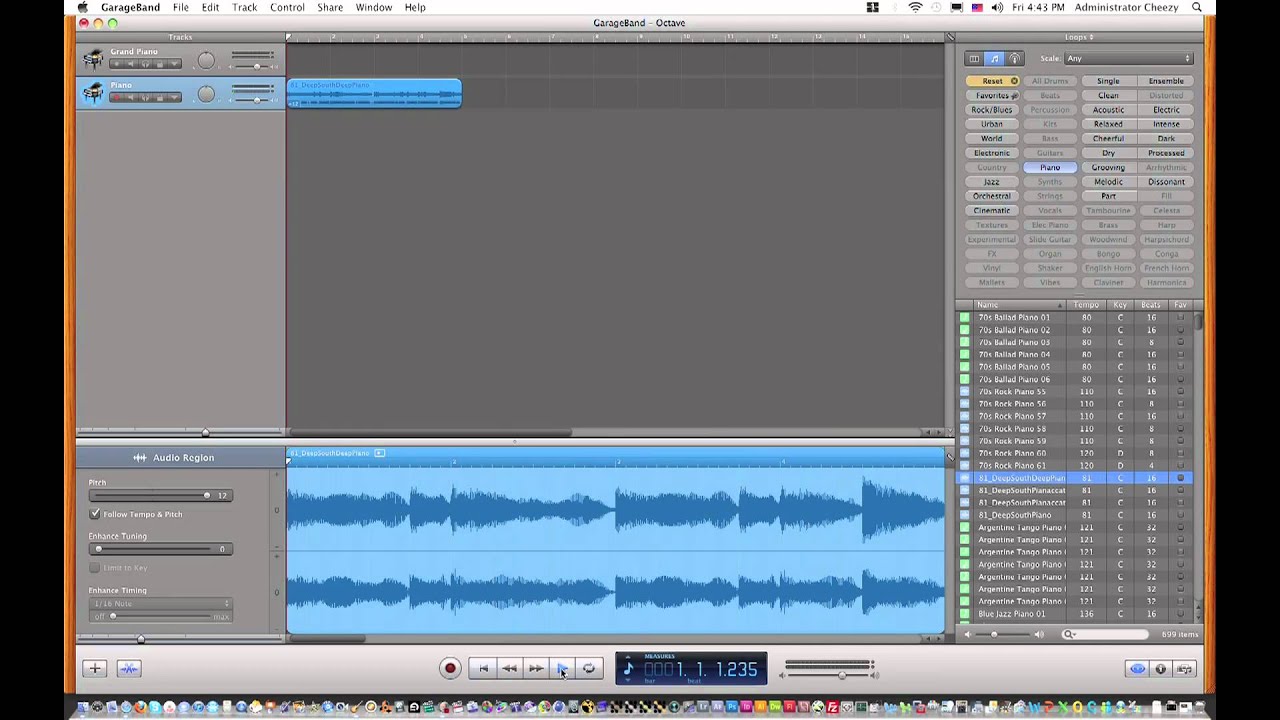This screenshot has height=720, width=1280.
Task: Switch loop browser to musical button view
Action: (994, 59)
